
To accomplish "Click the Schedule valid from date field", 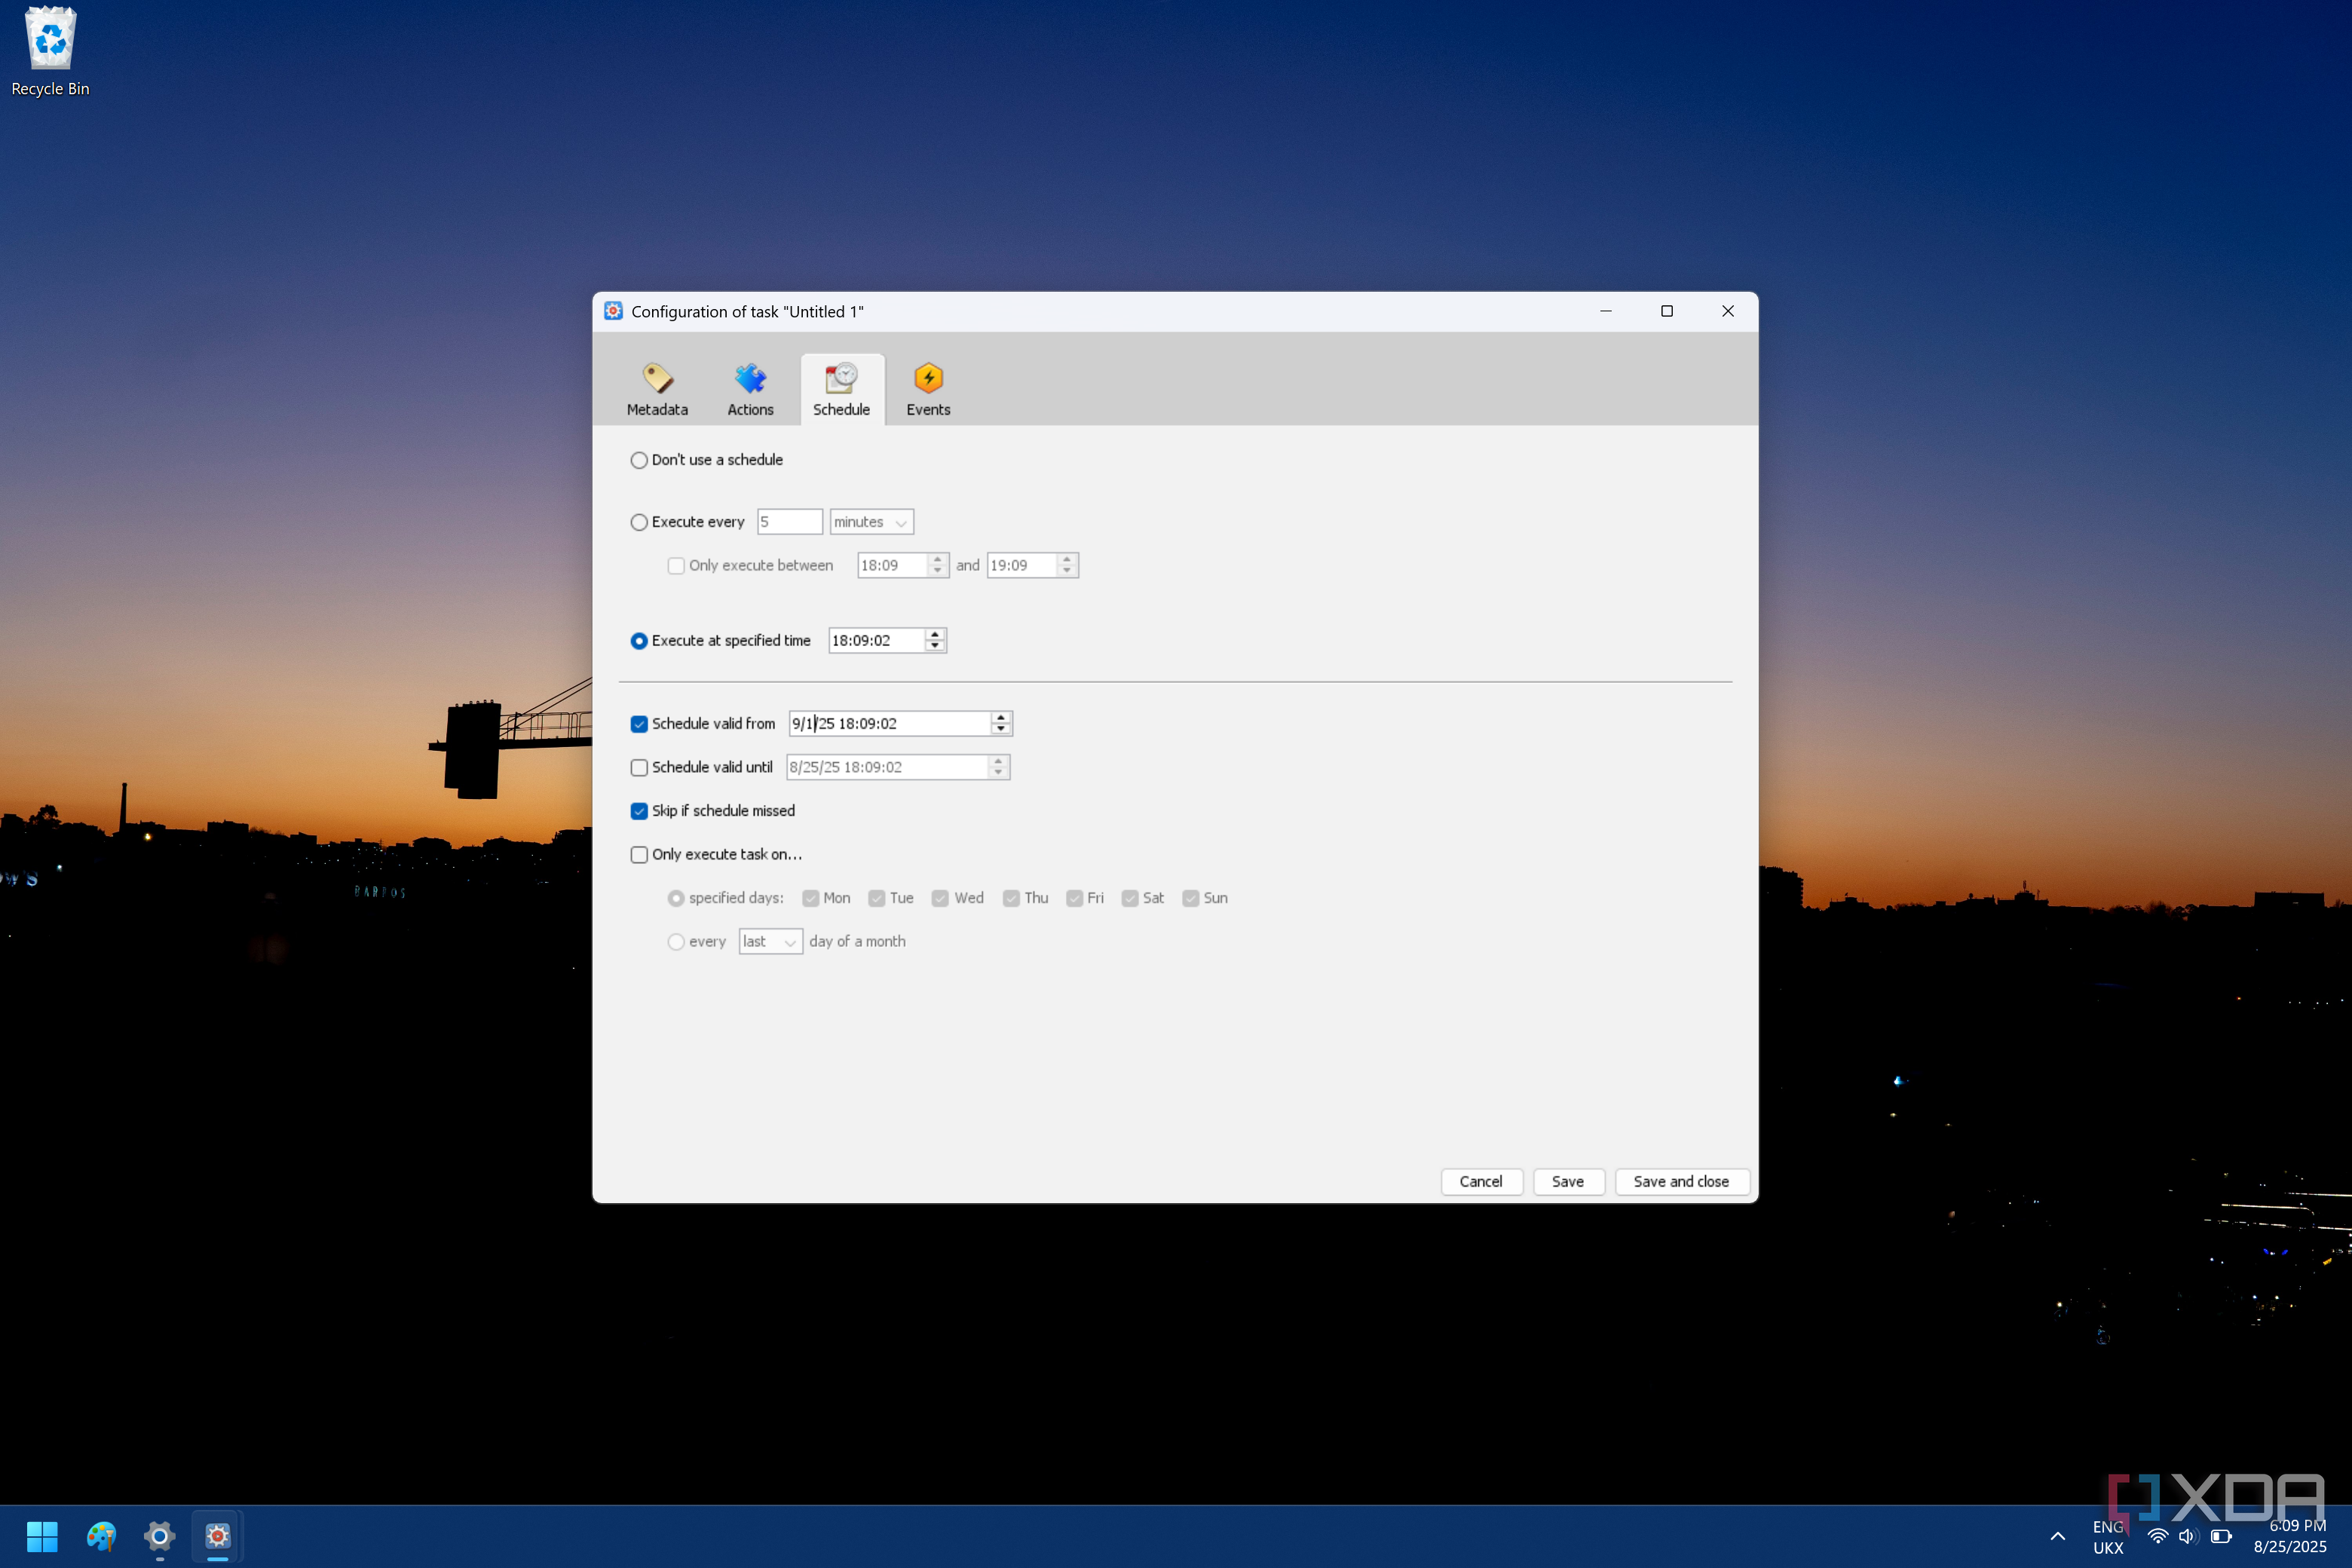I will (889, 724).
